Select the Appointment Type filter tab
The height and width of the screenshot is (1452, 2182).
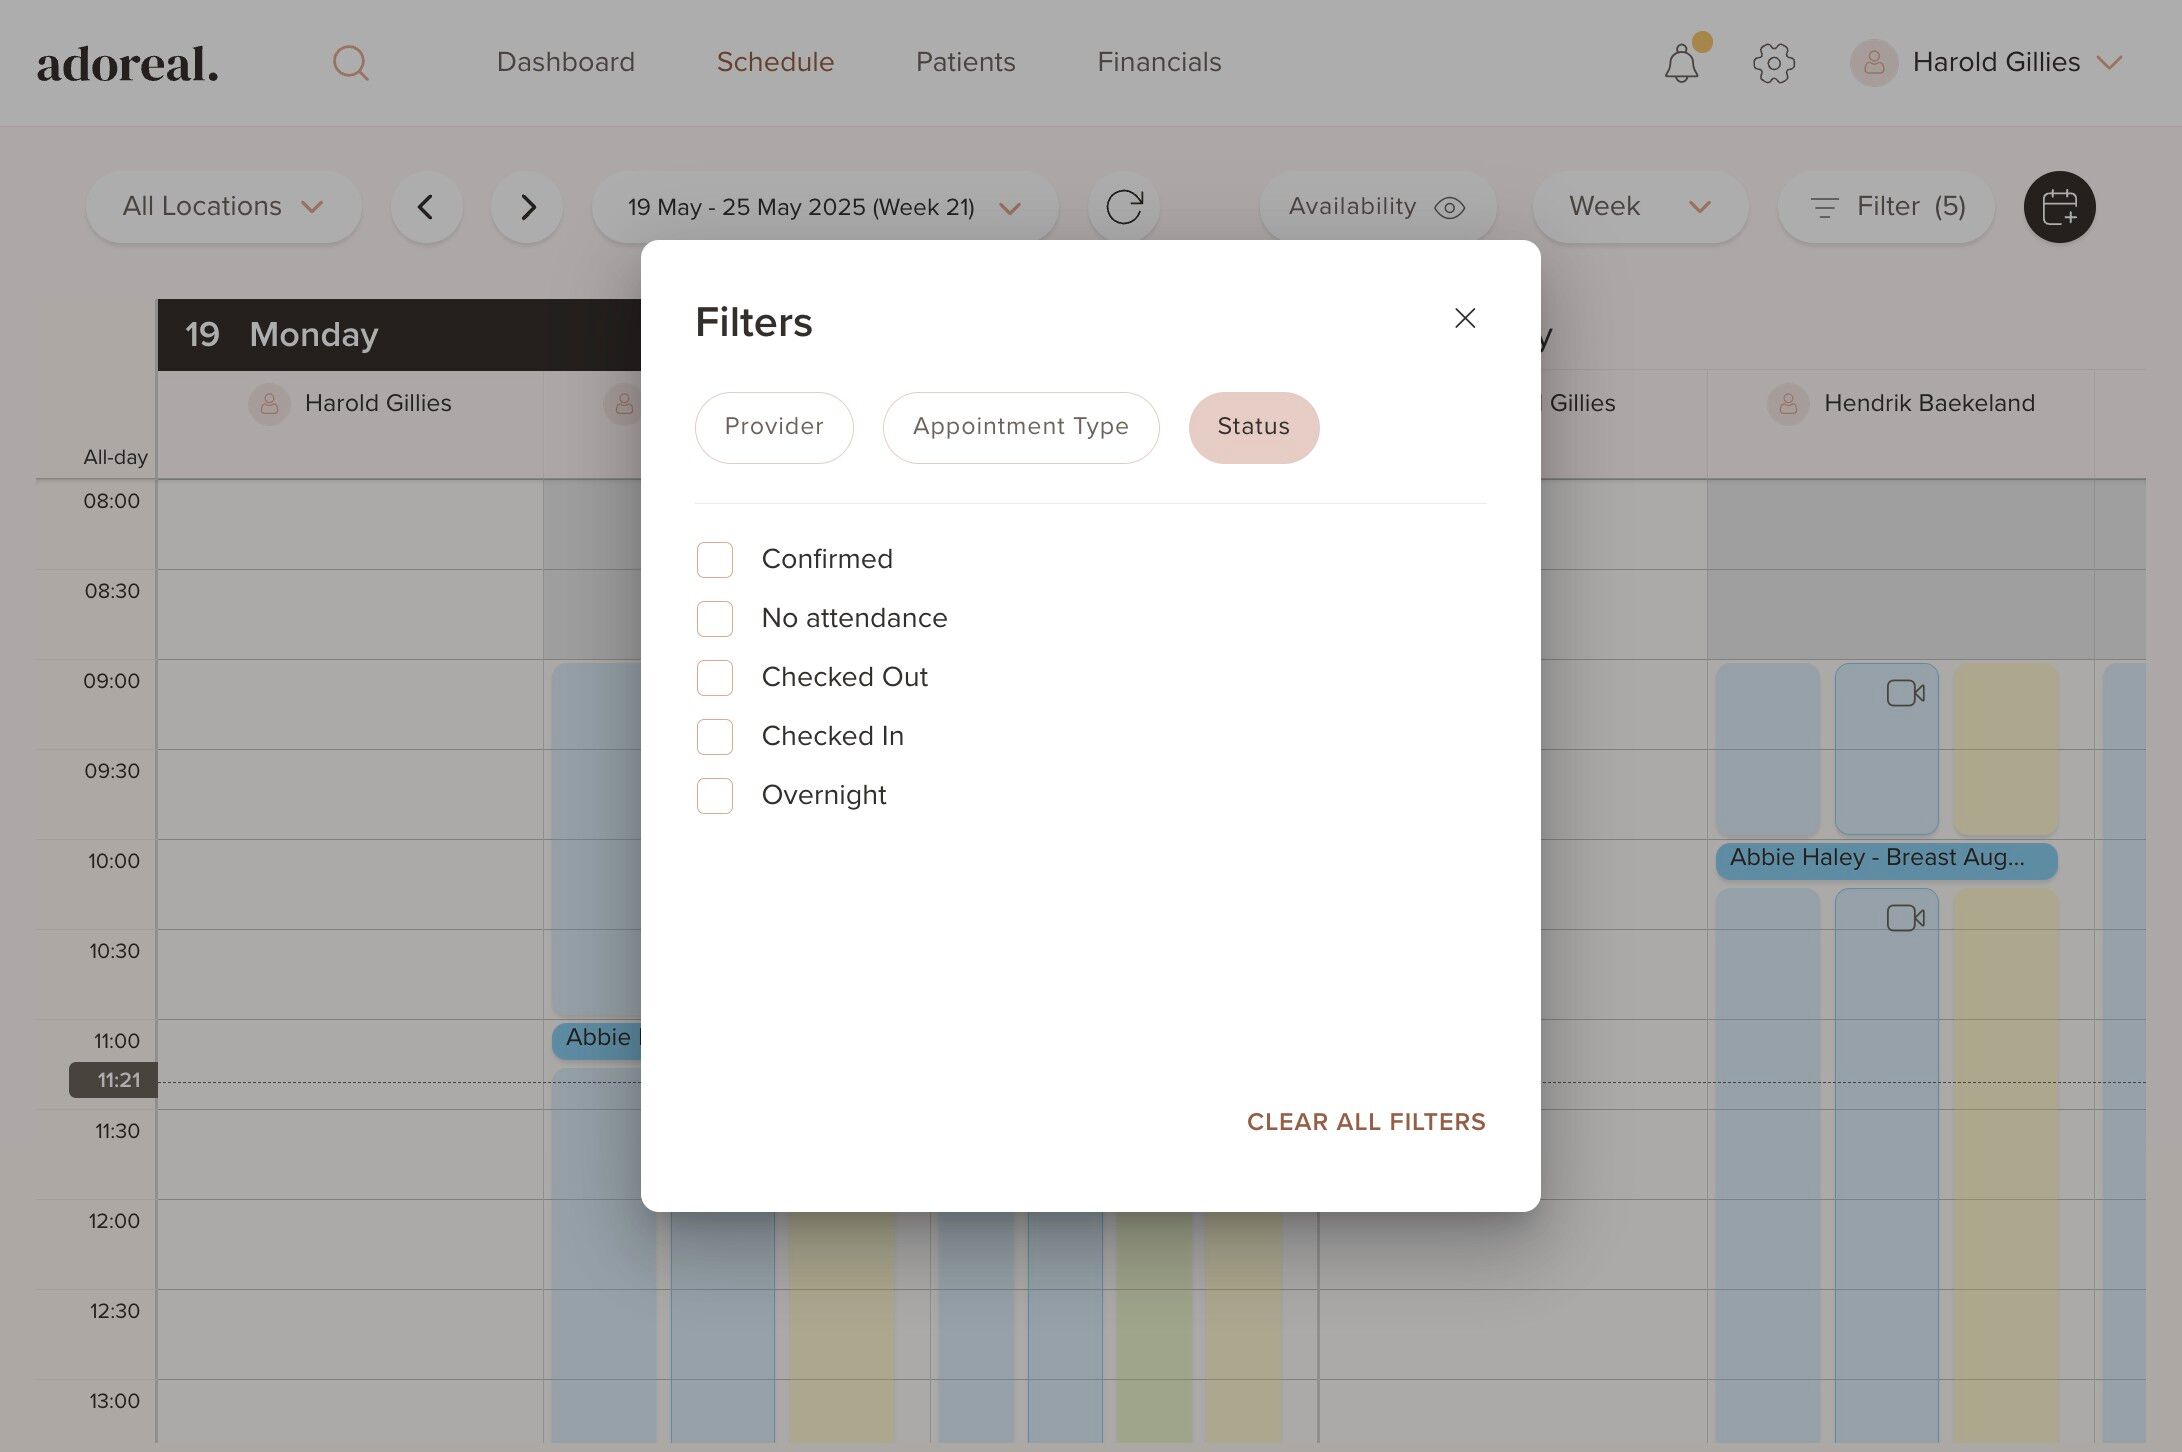pos(1020,427)
